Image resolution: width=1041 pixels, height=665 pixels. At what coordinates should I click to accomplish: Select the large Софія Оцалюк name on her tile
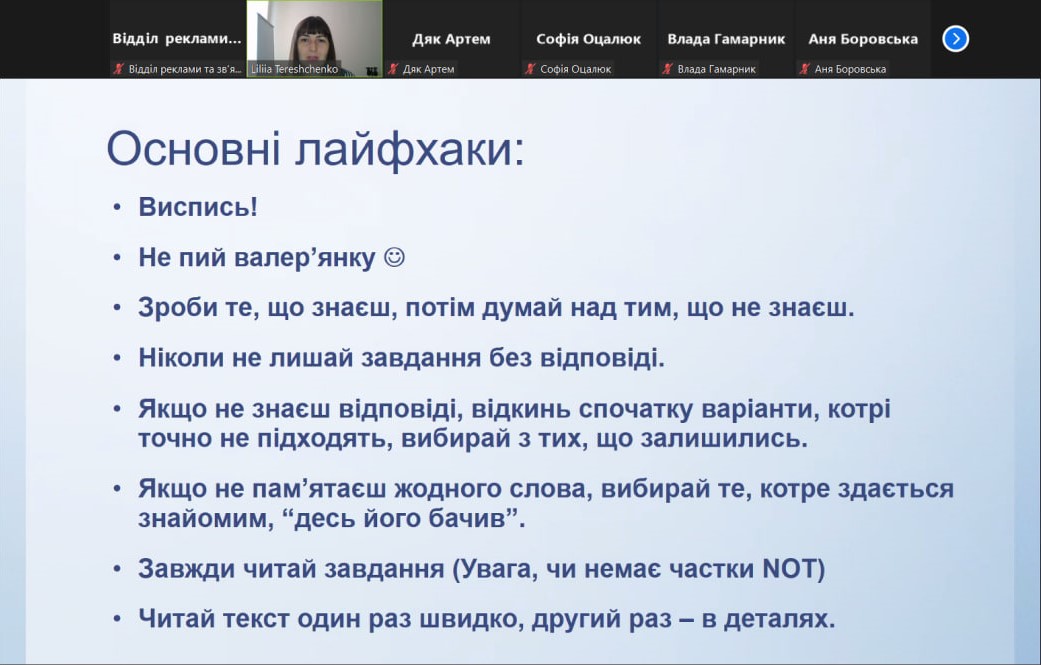[x=588, y=39]
